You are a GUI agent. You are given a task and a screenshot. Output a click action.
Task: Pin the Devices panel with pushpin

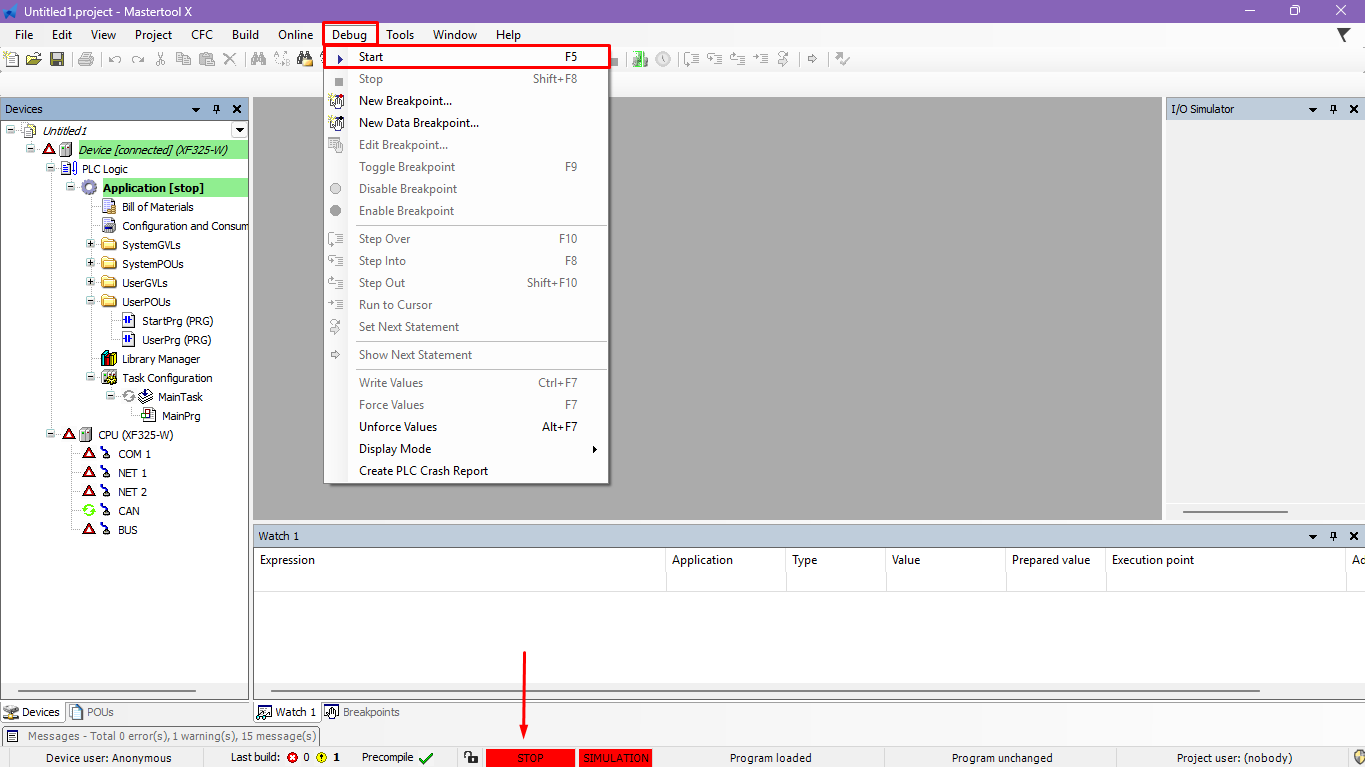tap(217, 109)
